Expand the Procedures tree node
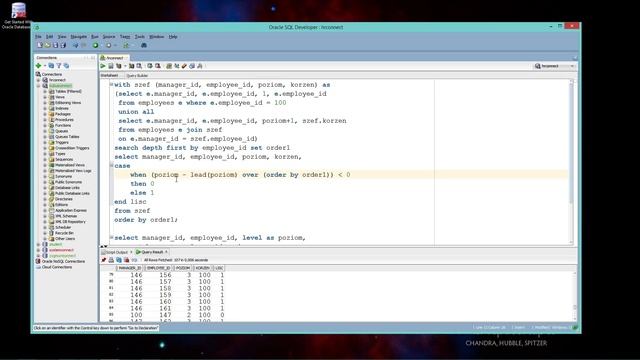This screenshot has height=360, width=640. [45, 120]
